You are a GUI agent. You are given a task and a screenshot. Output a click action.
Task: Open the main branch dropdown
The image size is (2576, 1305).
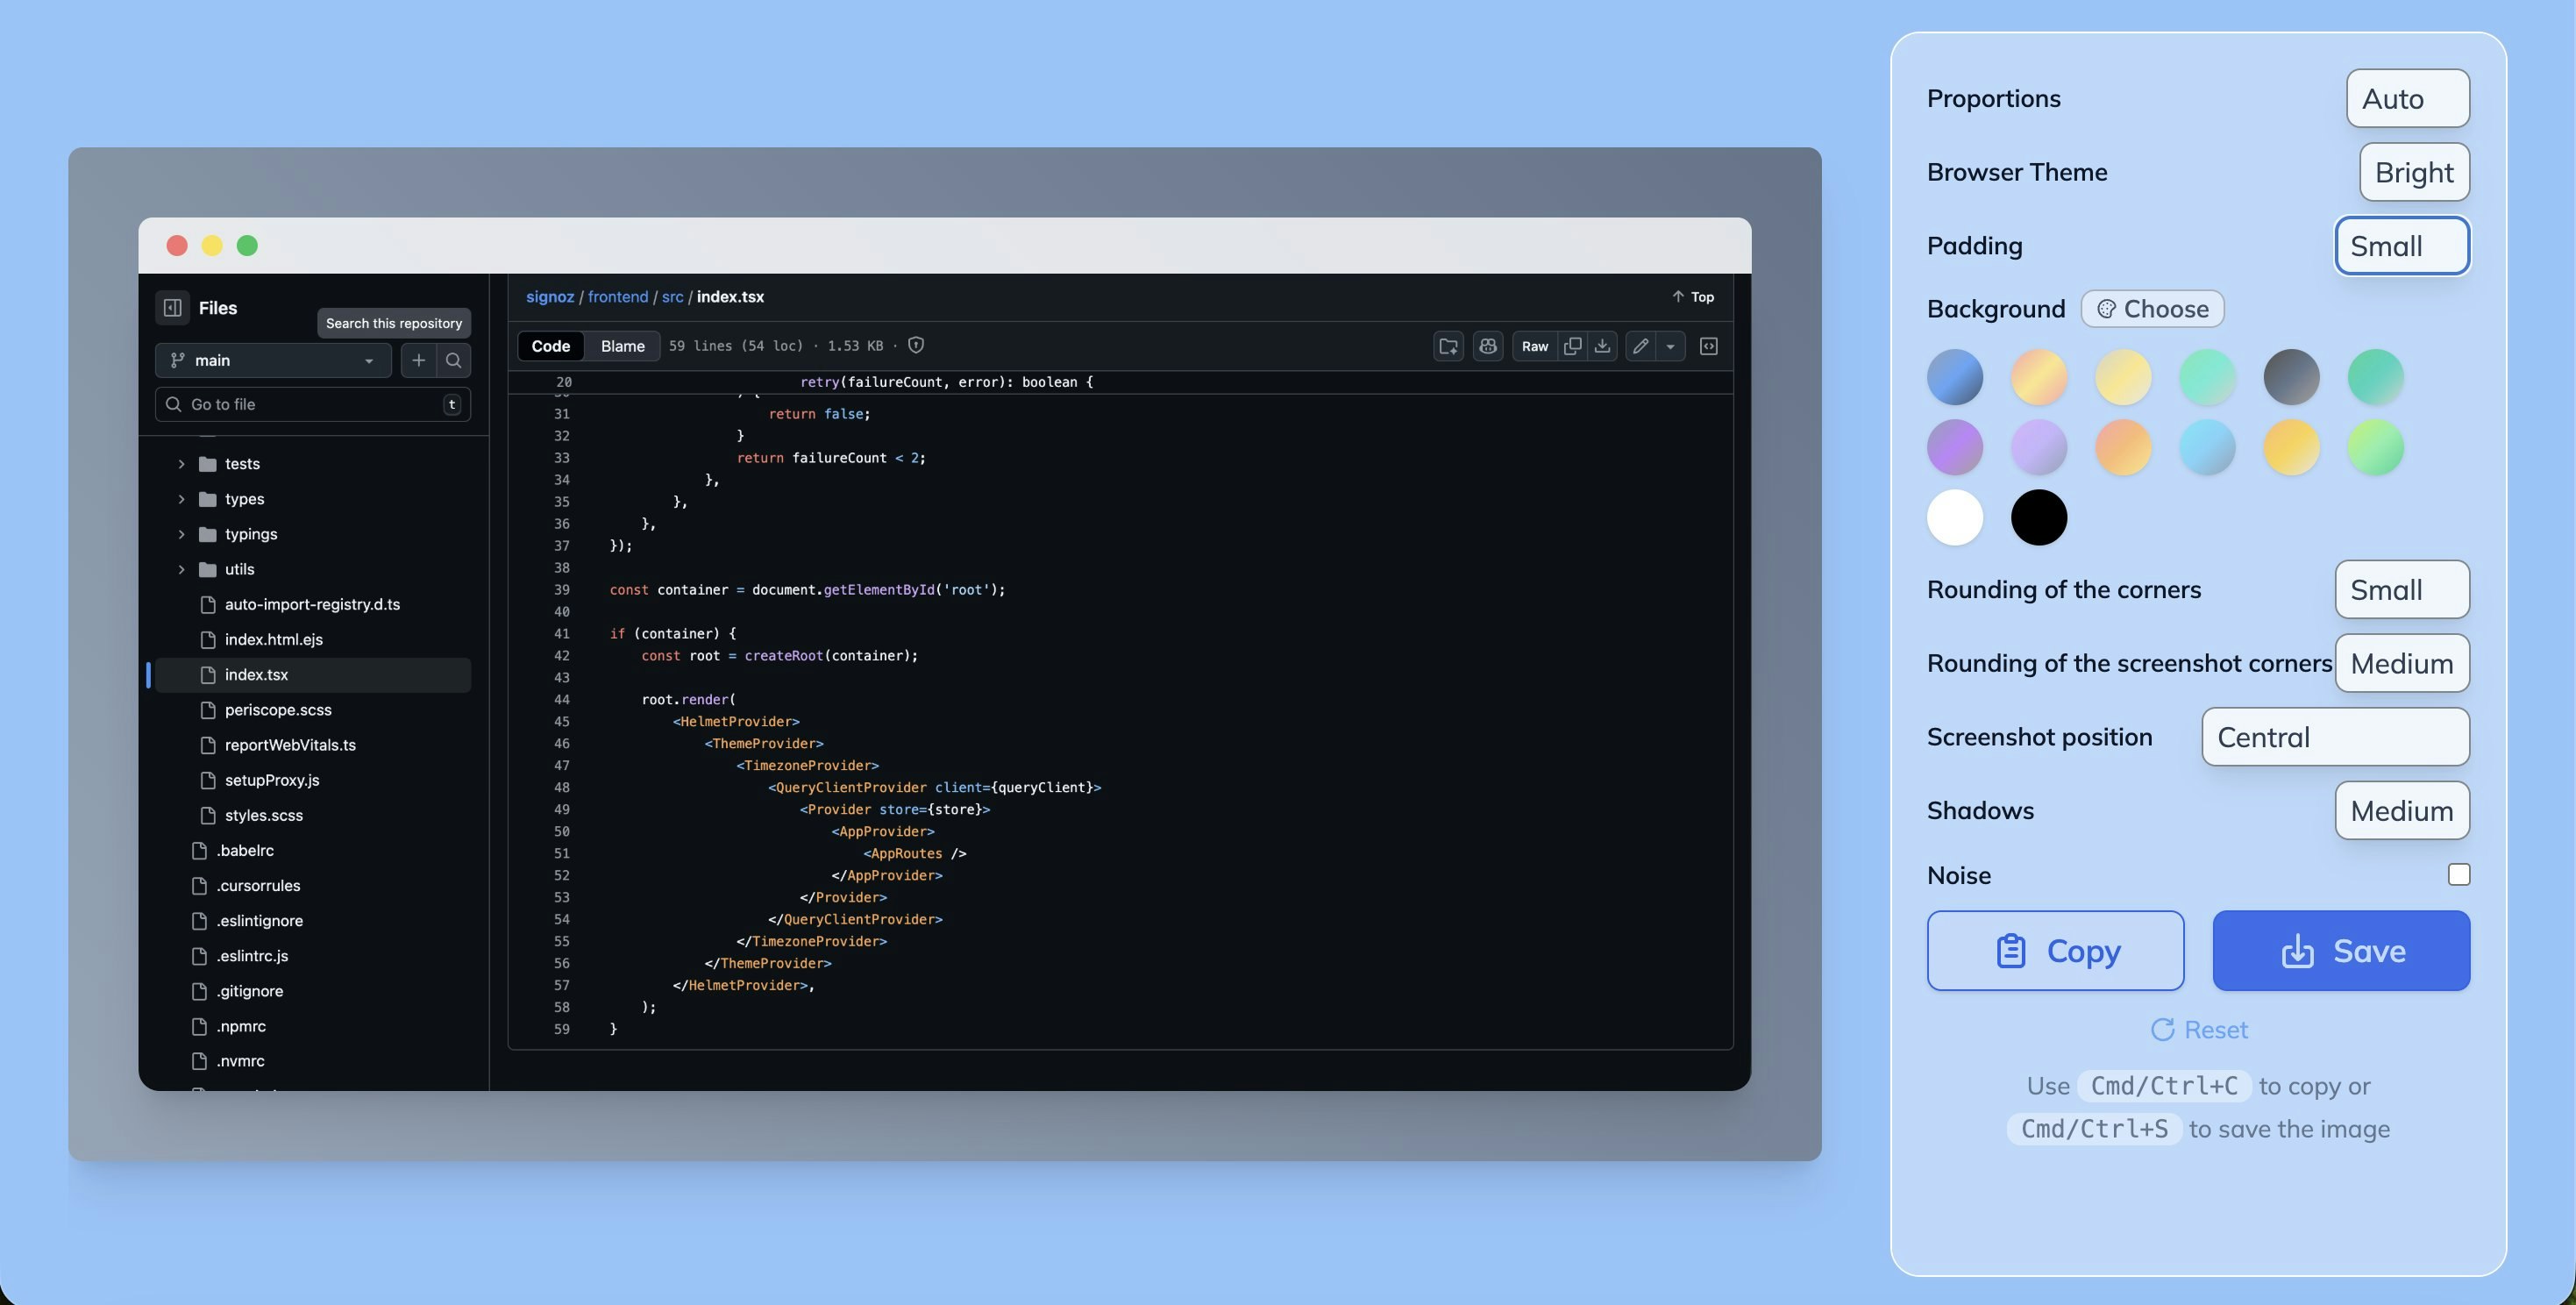pos(273,360)
